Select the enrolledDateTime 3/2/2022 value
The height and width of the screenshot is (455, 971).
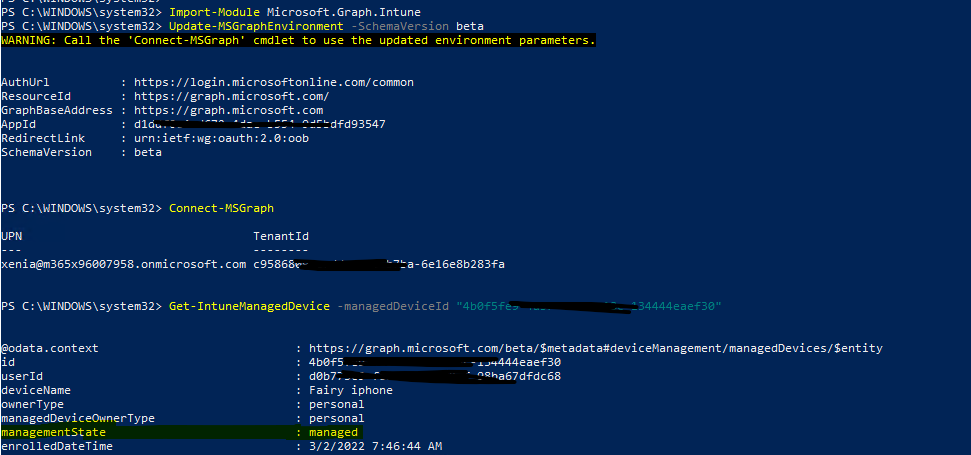click(x=375, y=446)
